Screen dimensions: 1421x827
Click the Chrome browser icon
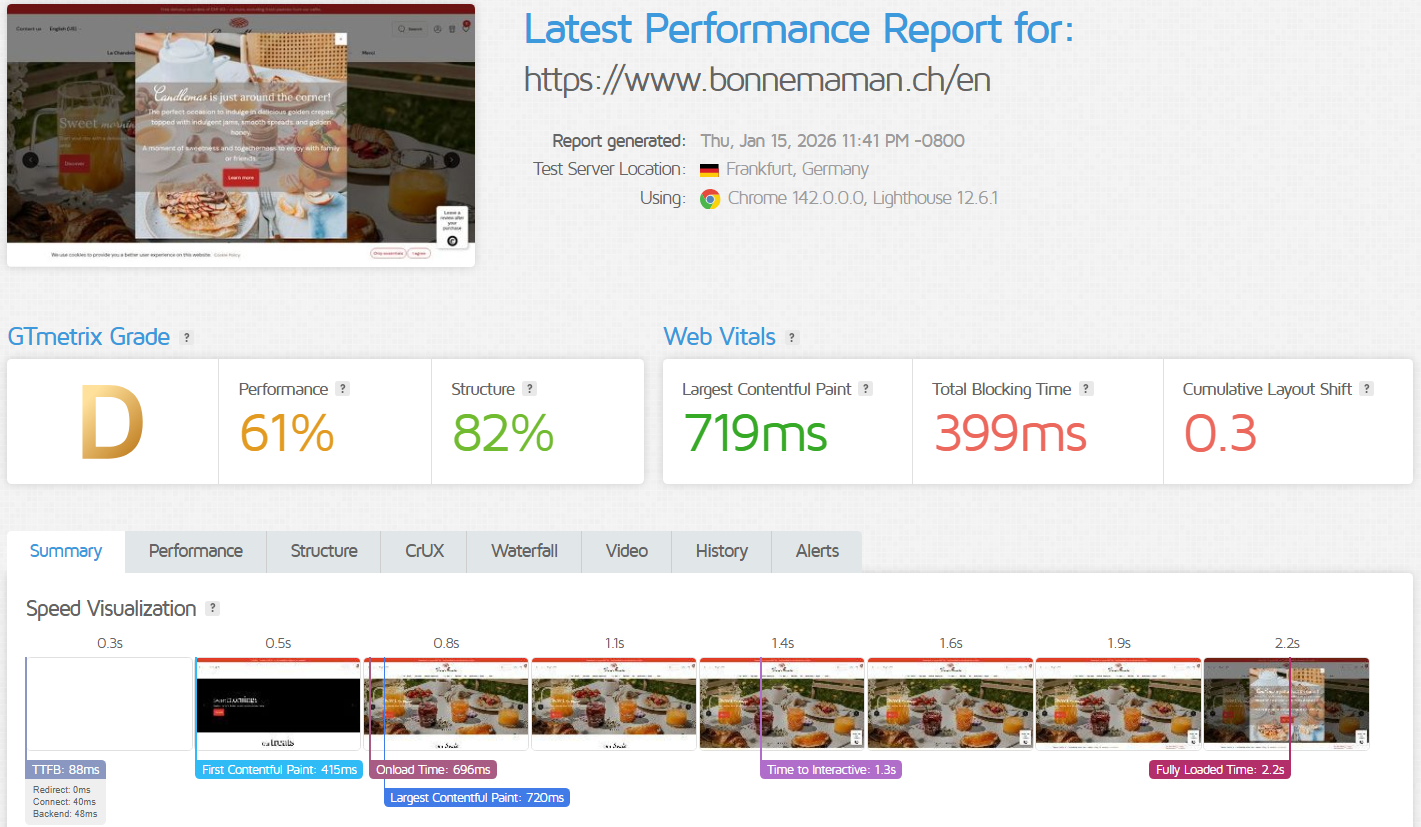[x=710, y=199]
